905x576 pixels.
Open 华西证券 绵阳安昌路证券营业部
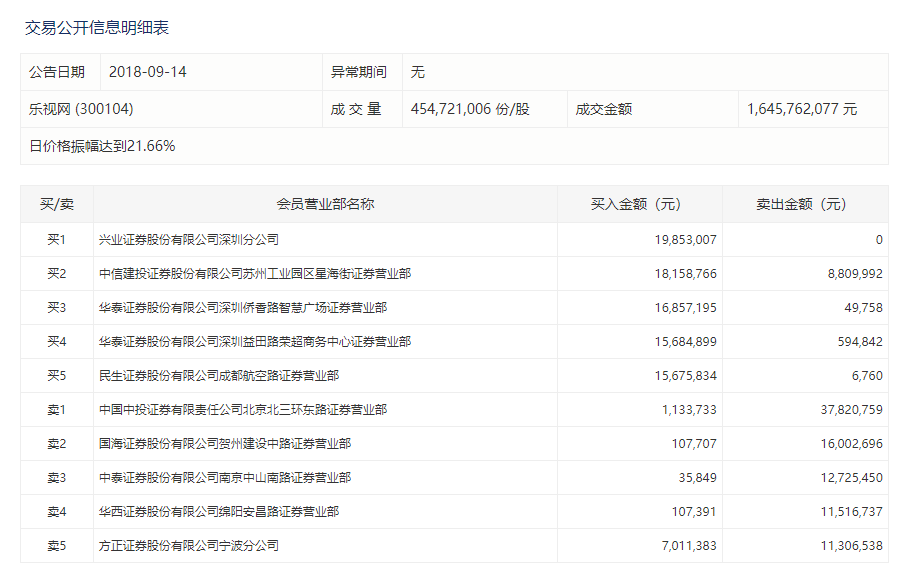tap(218, 512)
